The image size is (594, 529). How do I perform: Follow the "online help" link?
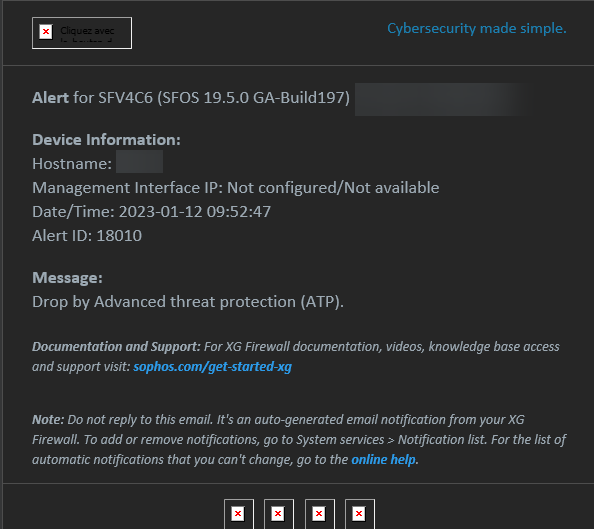click(383, 459)
